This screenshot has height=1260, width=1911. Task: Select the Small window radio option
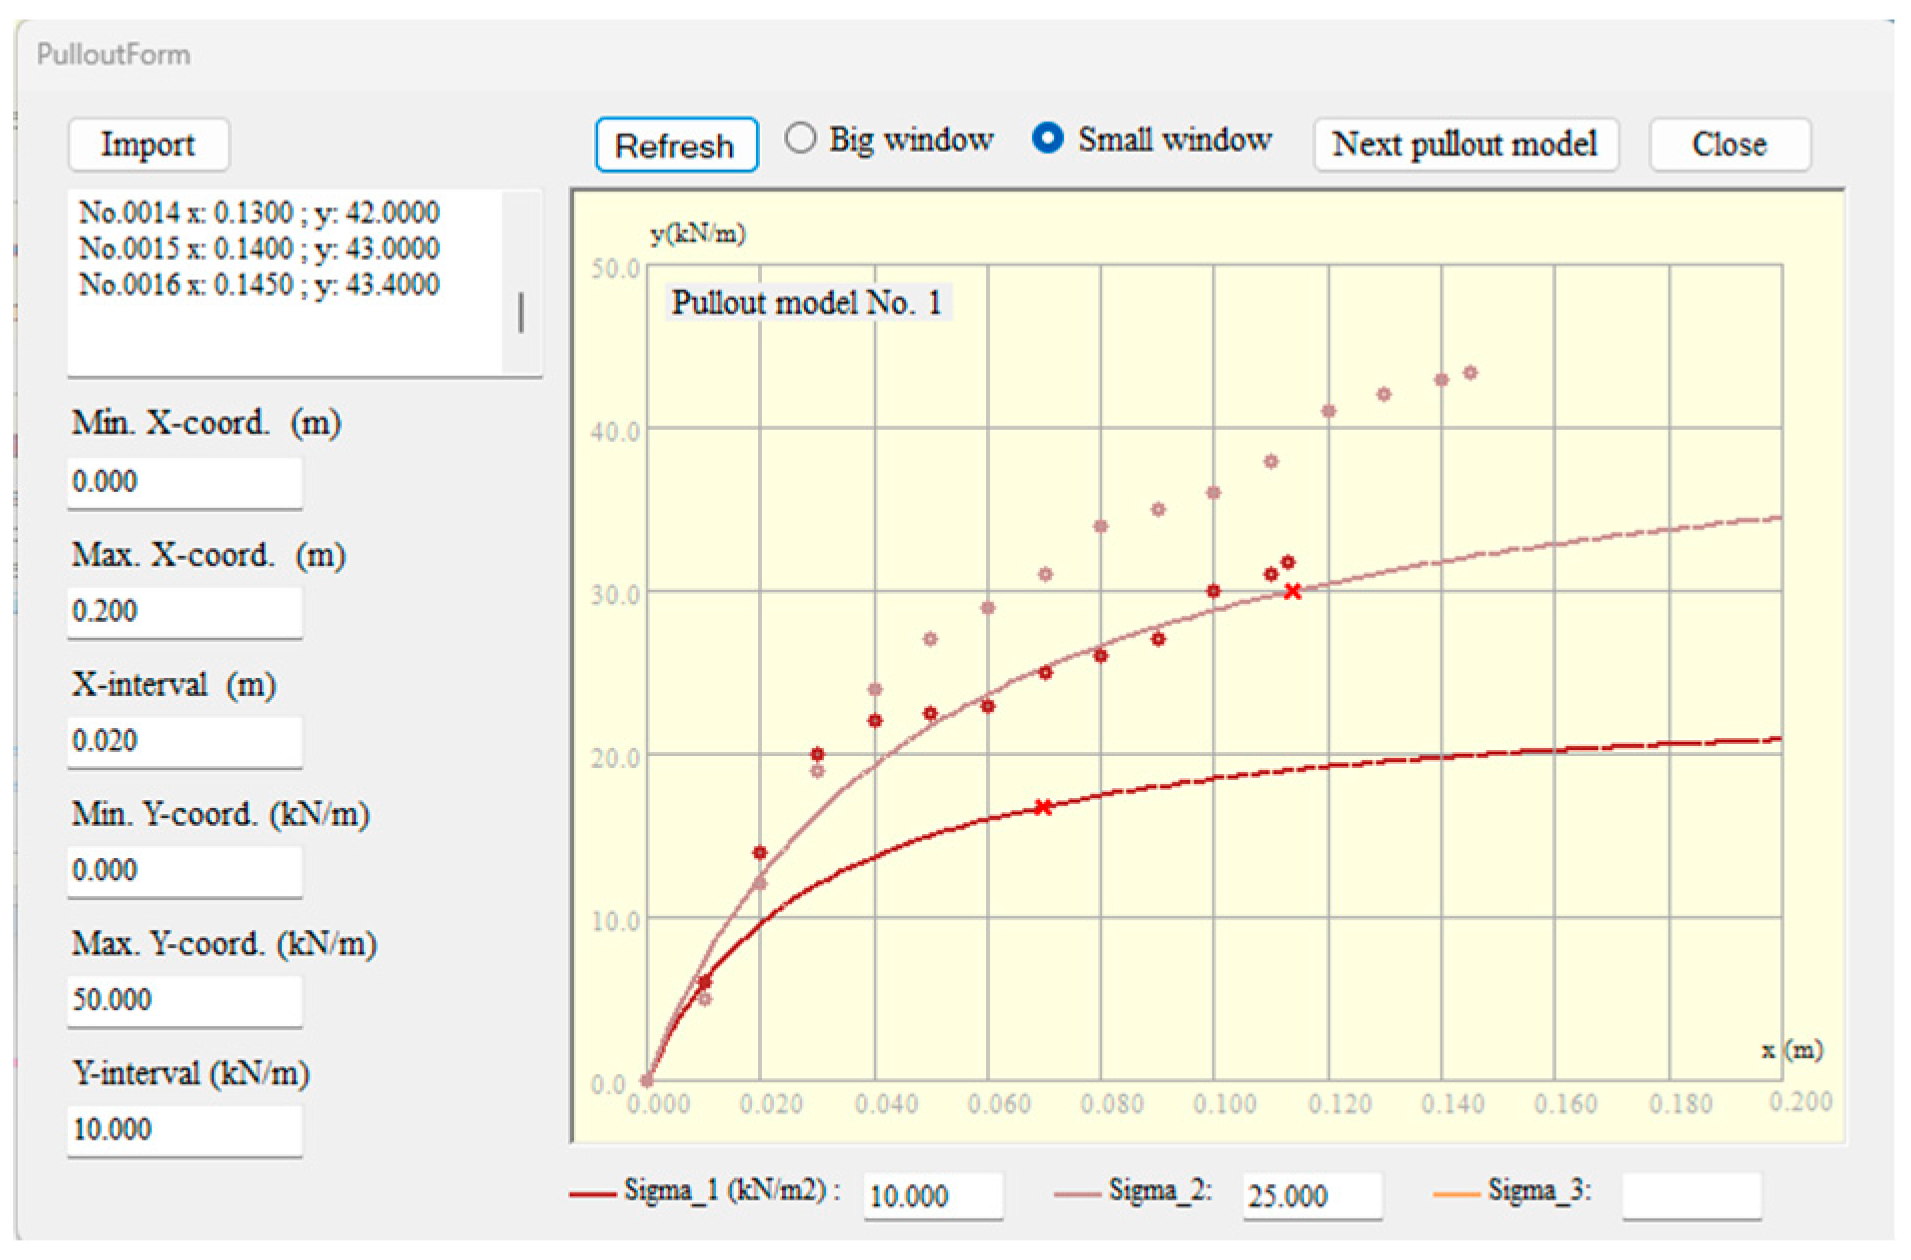[1047, 138]
